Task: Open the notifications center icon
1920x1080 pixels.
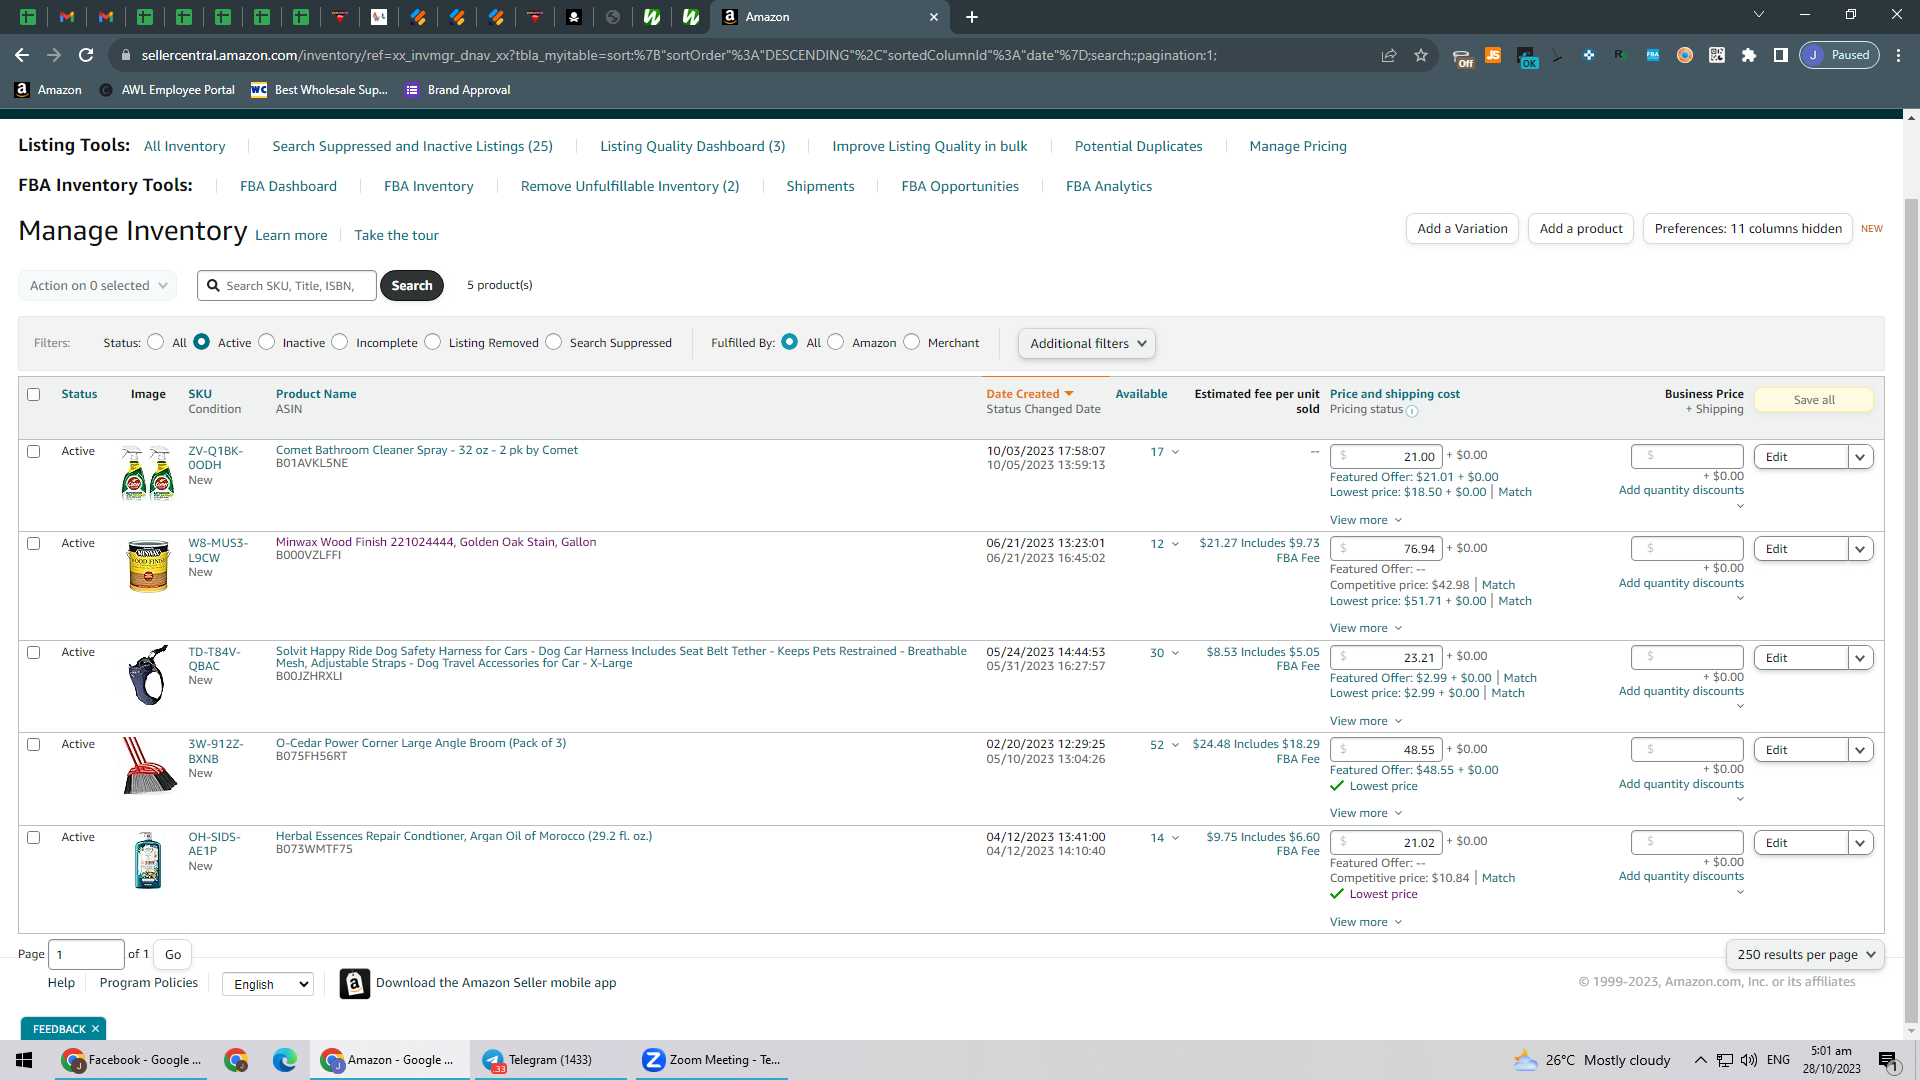Action: click(x=1888, y=1060)
